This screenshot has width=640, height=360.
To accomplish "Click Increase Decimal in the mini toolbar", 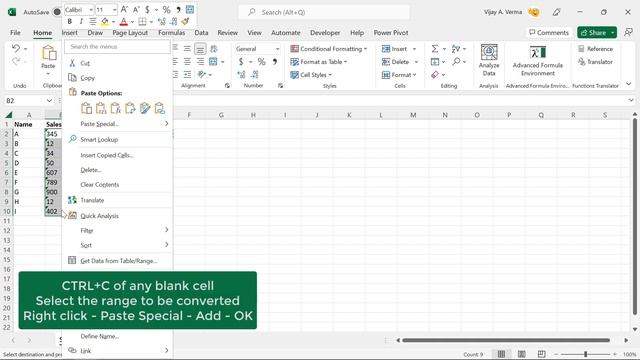I will [x=162, y=21].
